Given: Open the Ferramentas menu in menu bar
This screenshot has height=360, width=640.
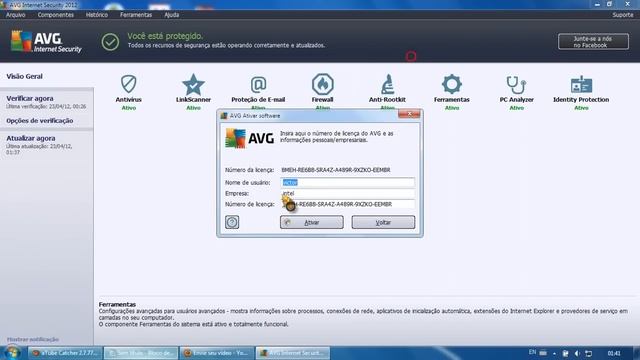Looking at the screenshot, I should point(136,15).
